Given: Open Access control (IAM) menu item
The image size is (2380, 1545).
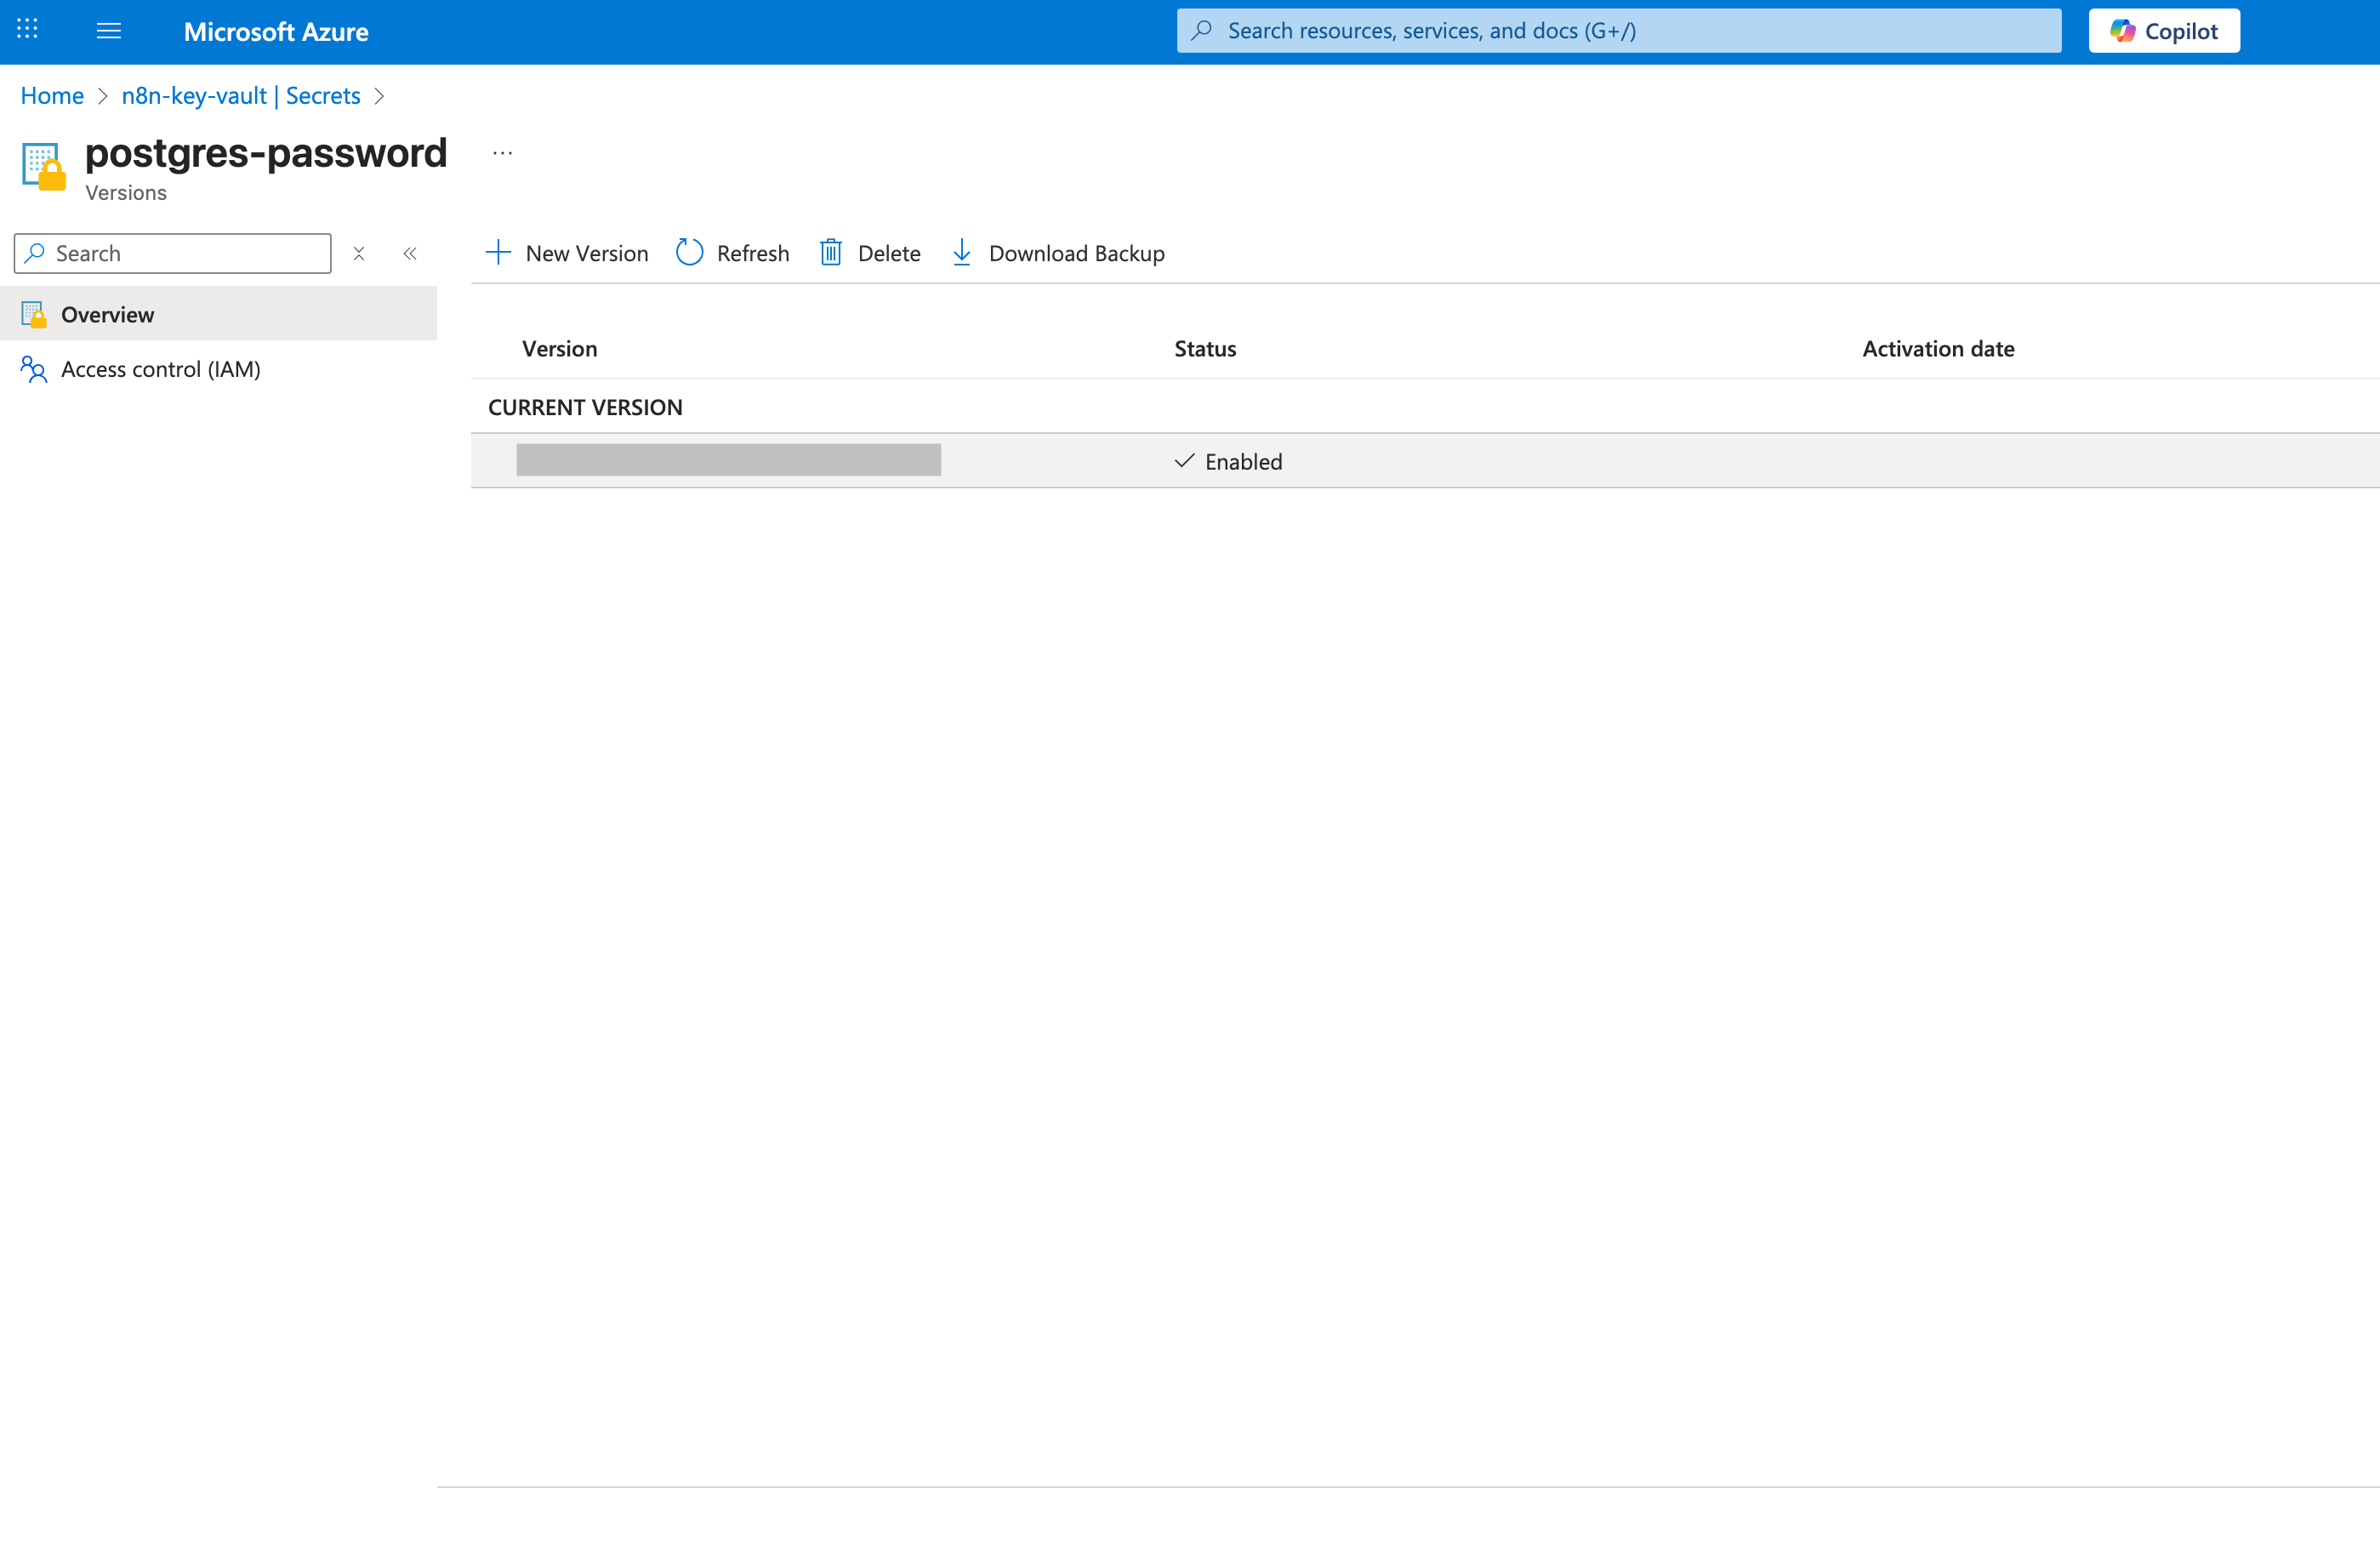Looking at the screenshot, I should click(x=160, y=369).
